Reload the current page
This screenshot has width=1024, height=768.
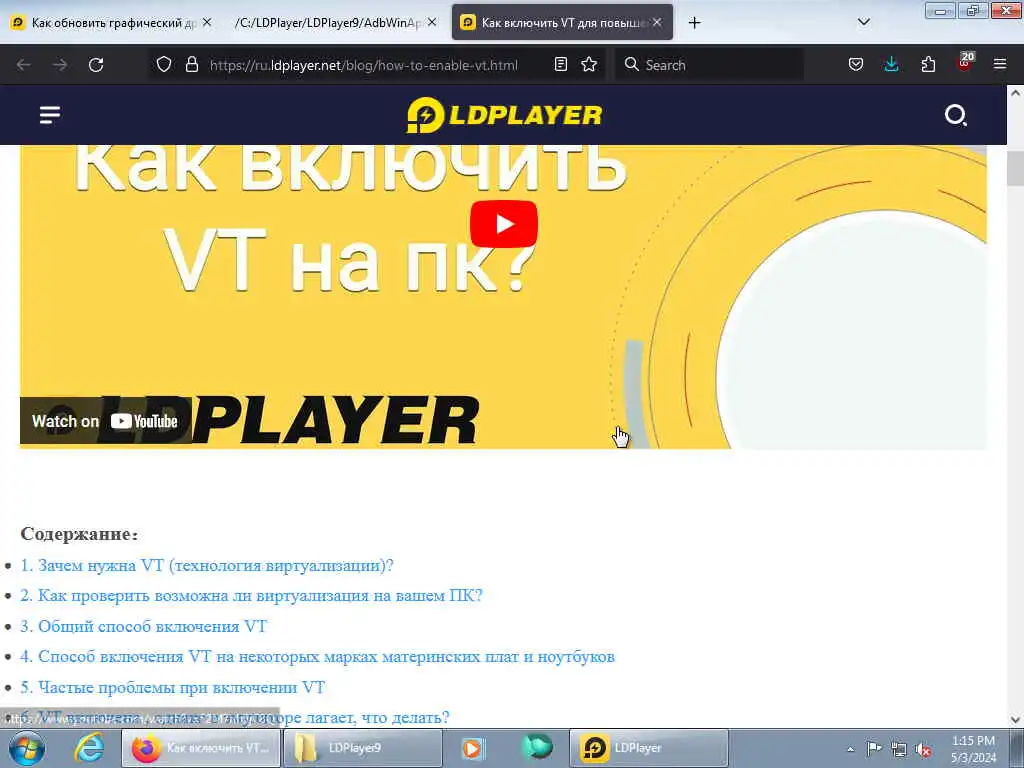96,65
